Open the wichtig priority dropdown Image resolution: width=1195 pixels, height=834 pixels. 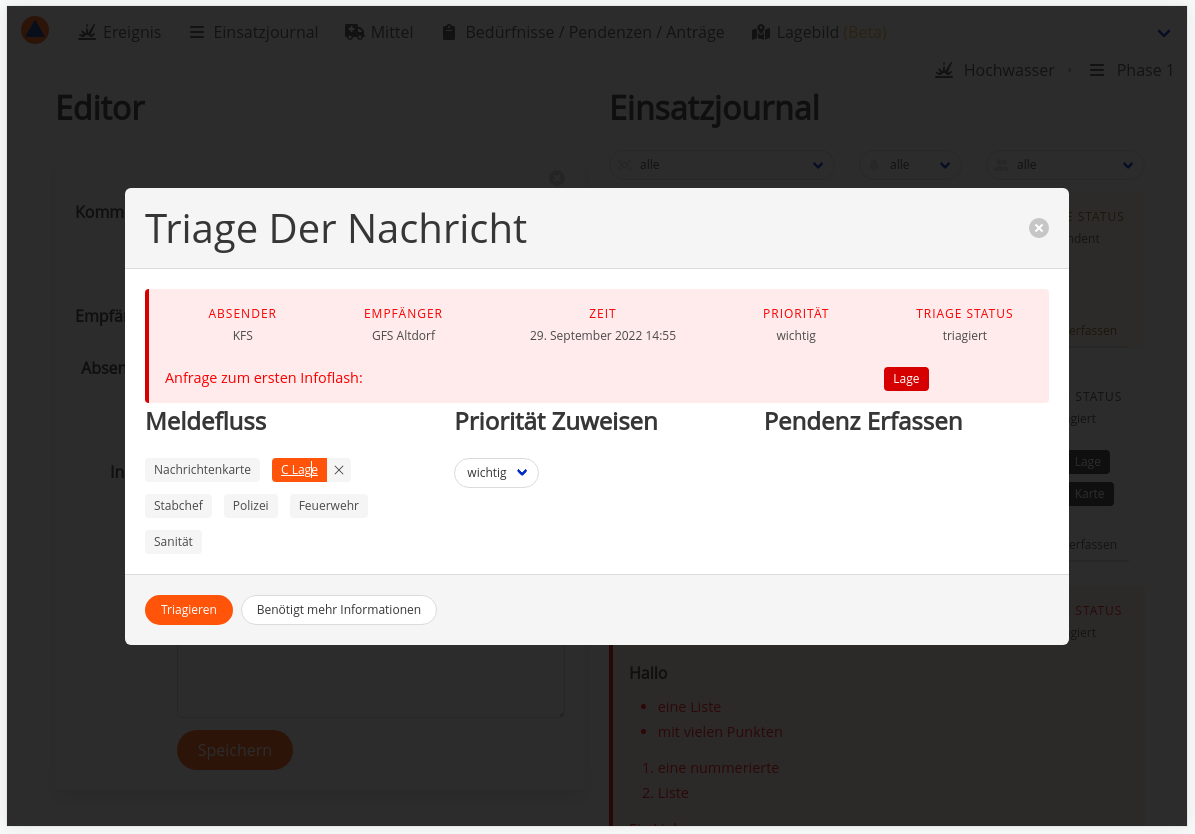496,473
